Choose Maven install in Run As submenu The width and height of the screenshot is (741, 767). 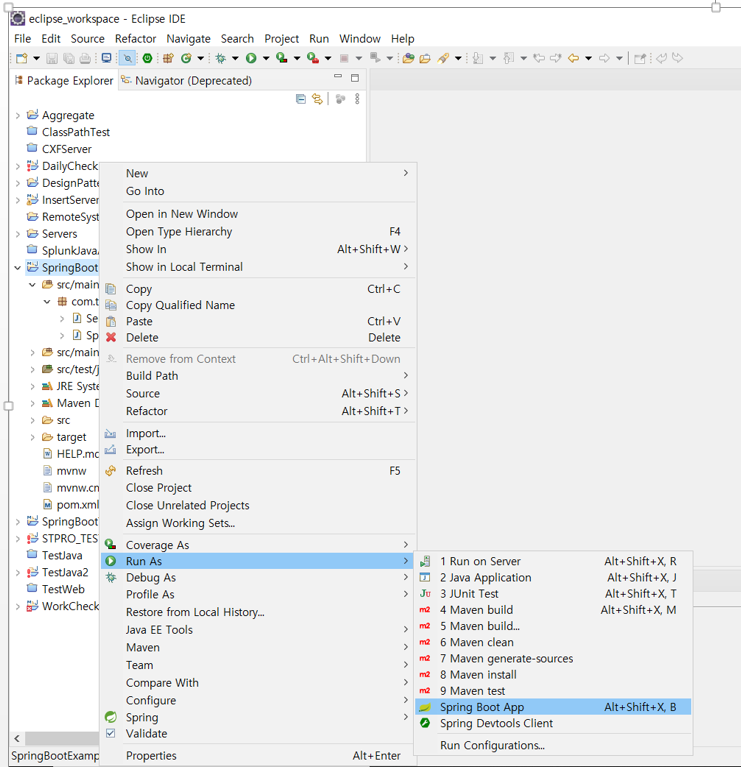tap(553, 675)
